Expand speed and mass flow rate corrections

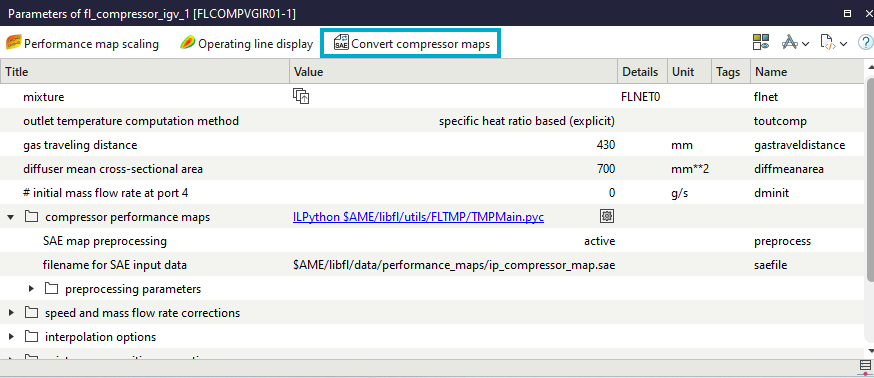pos(11,313)
